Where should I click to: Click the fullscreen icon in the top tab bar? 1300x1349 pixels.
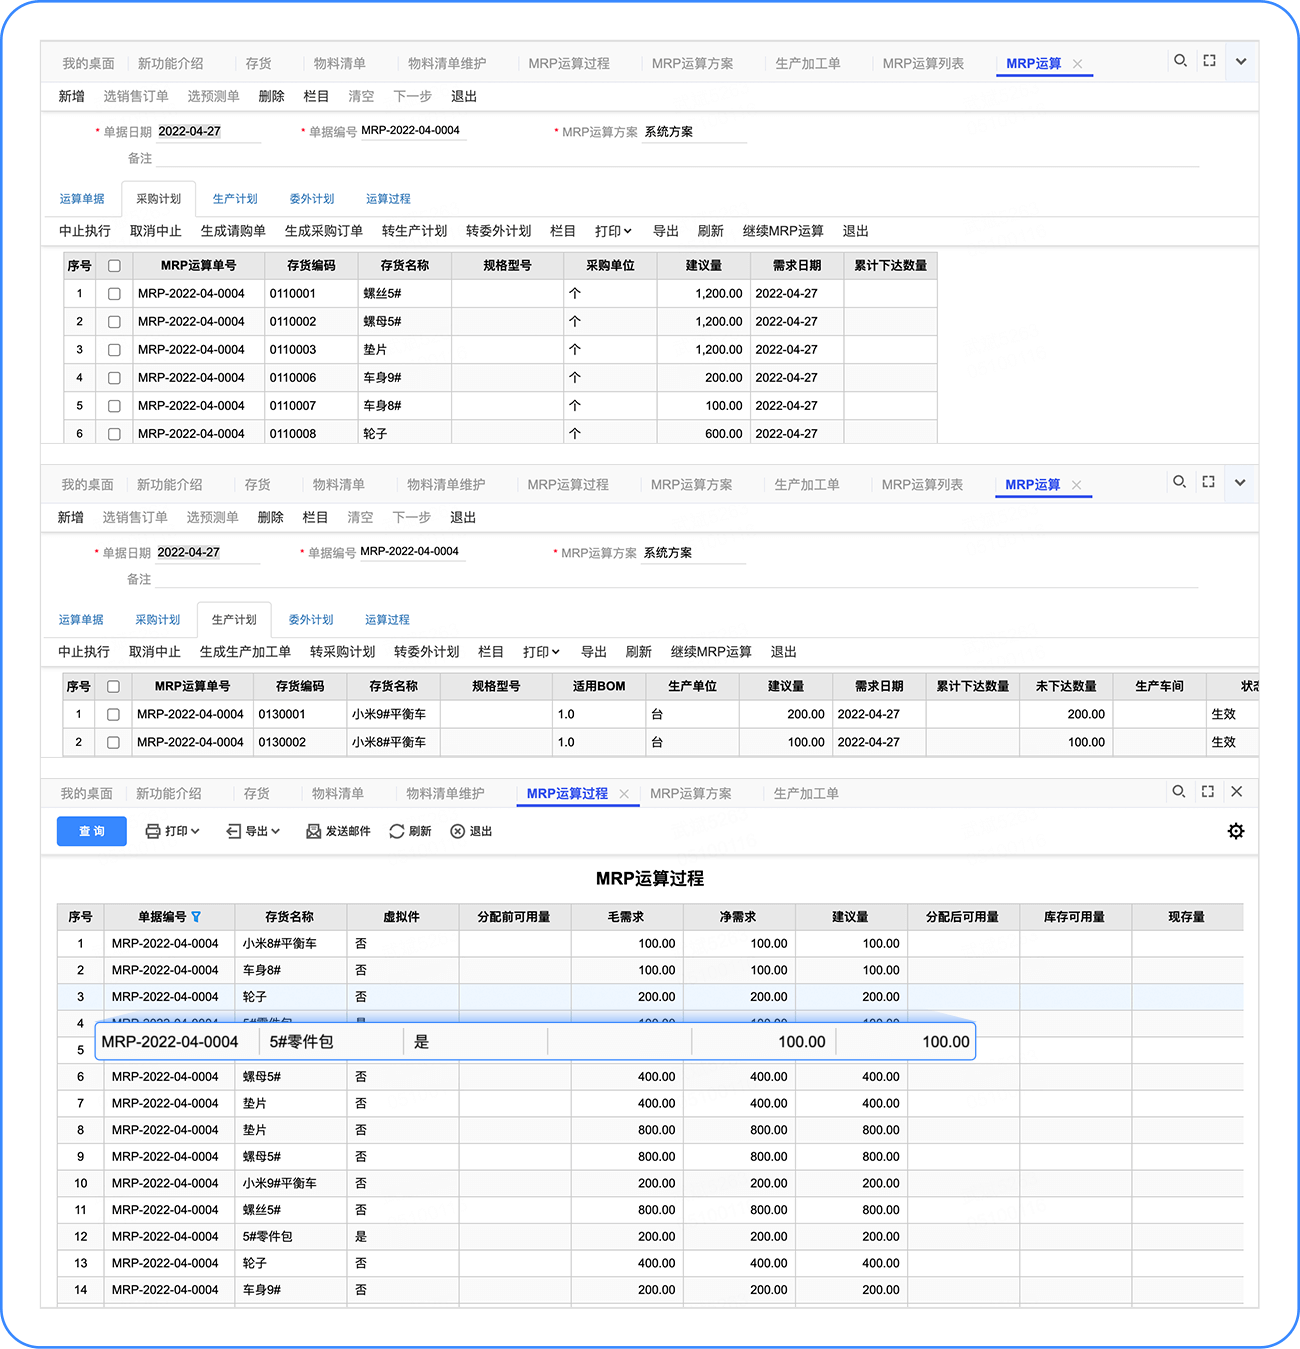click(1209, 61)
